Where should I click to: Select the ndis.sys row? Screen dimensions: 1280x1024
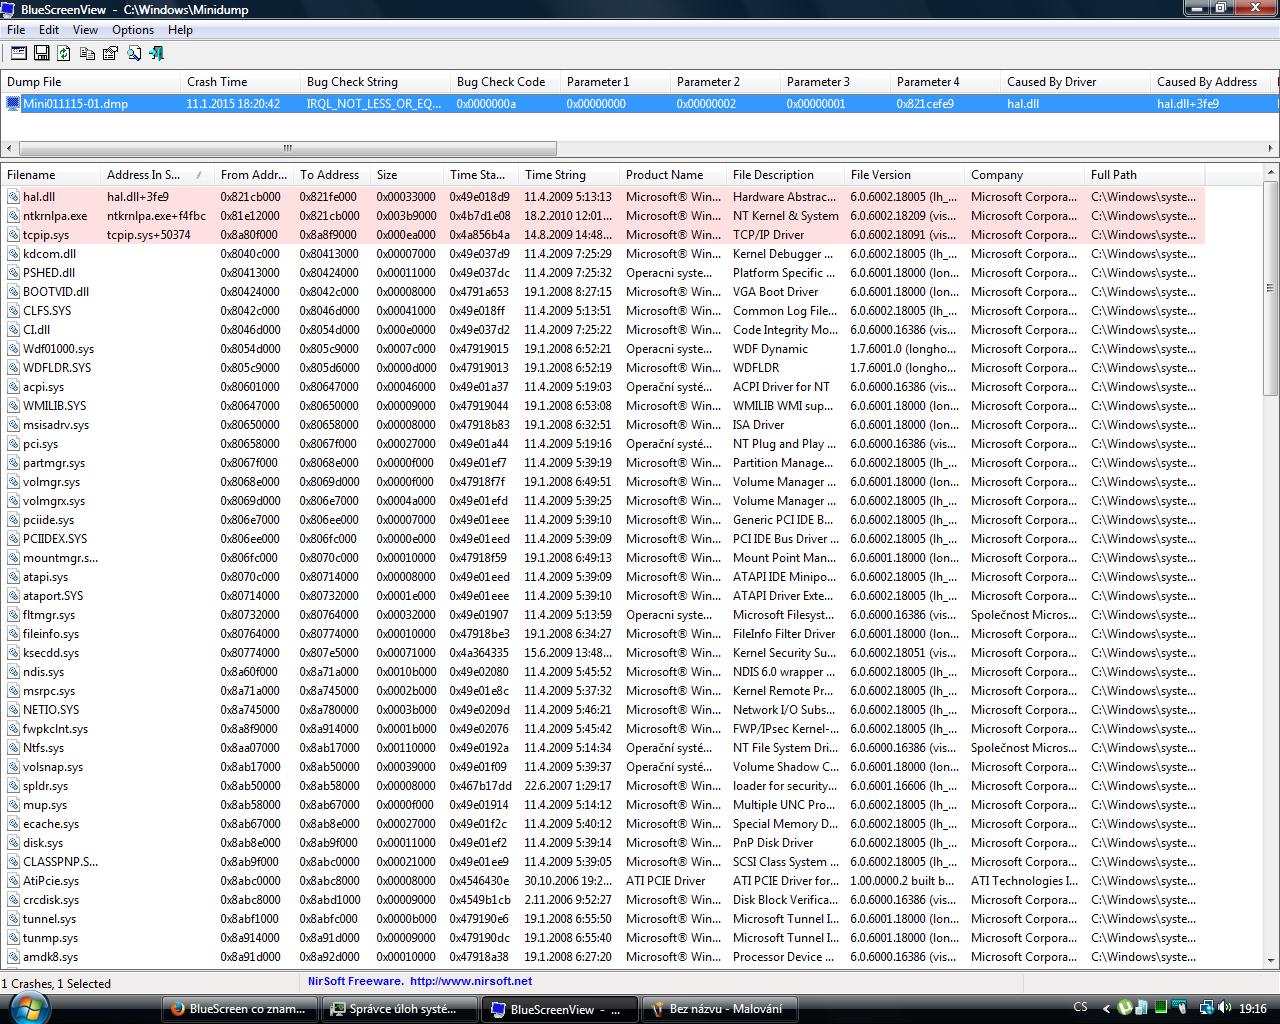pyautogui.click(x=603, y=672)
